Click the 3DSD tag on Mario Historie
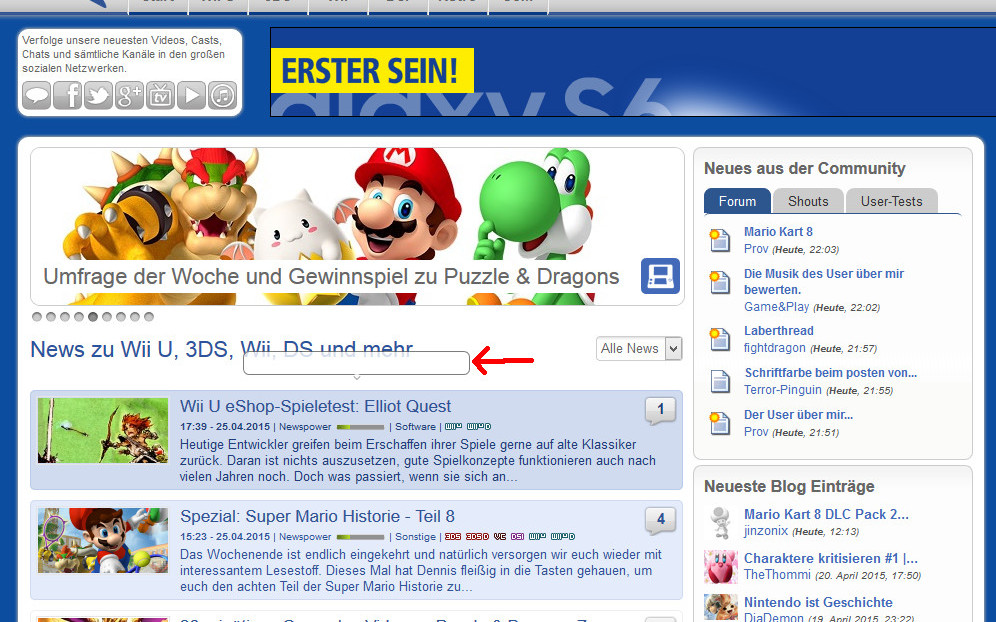 (477, 537)
